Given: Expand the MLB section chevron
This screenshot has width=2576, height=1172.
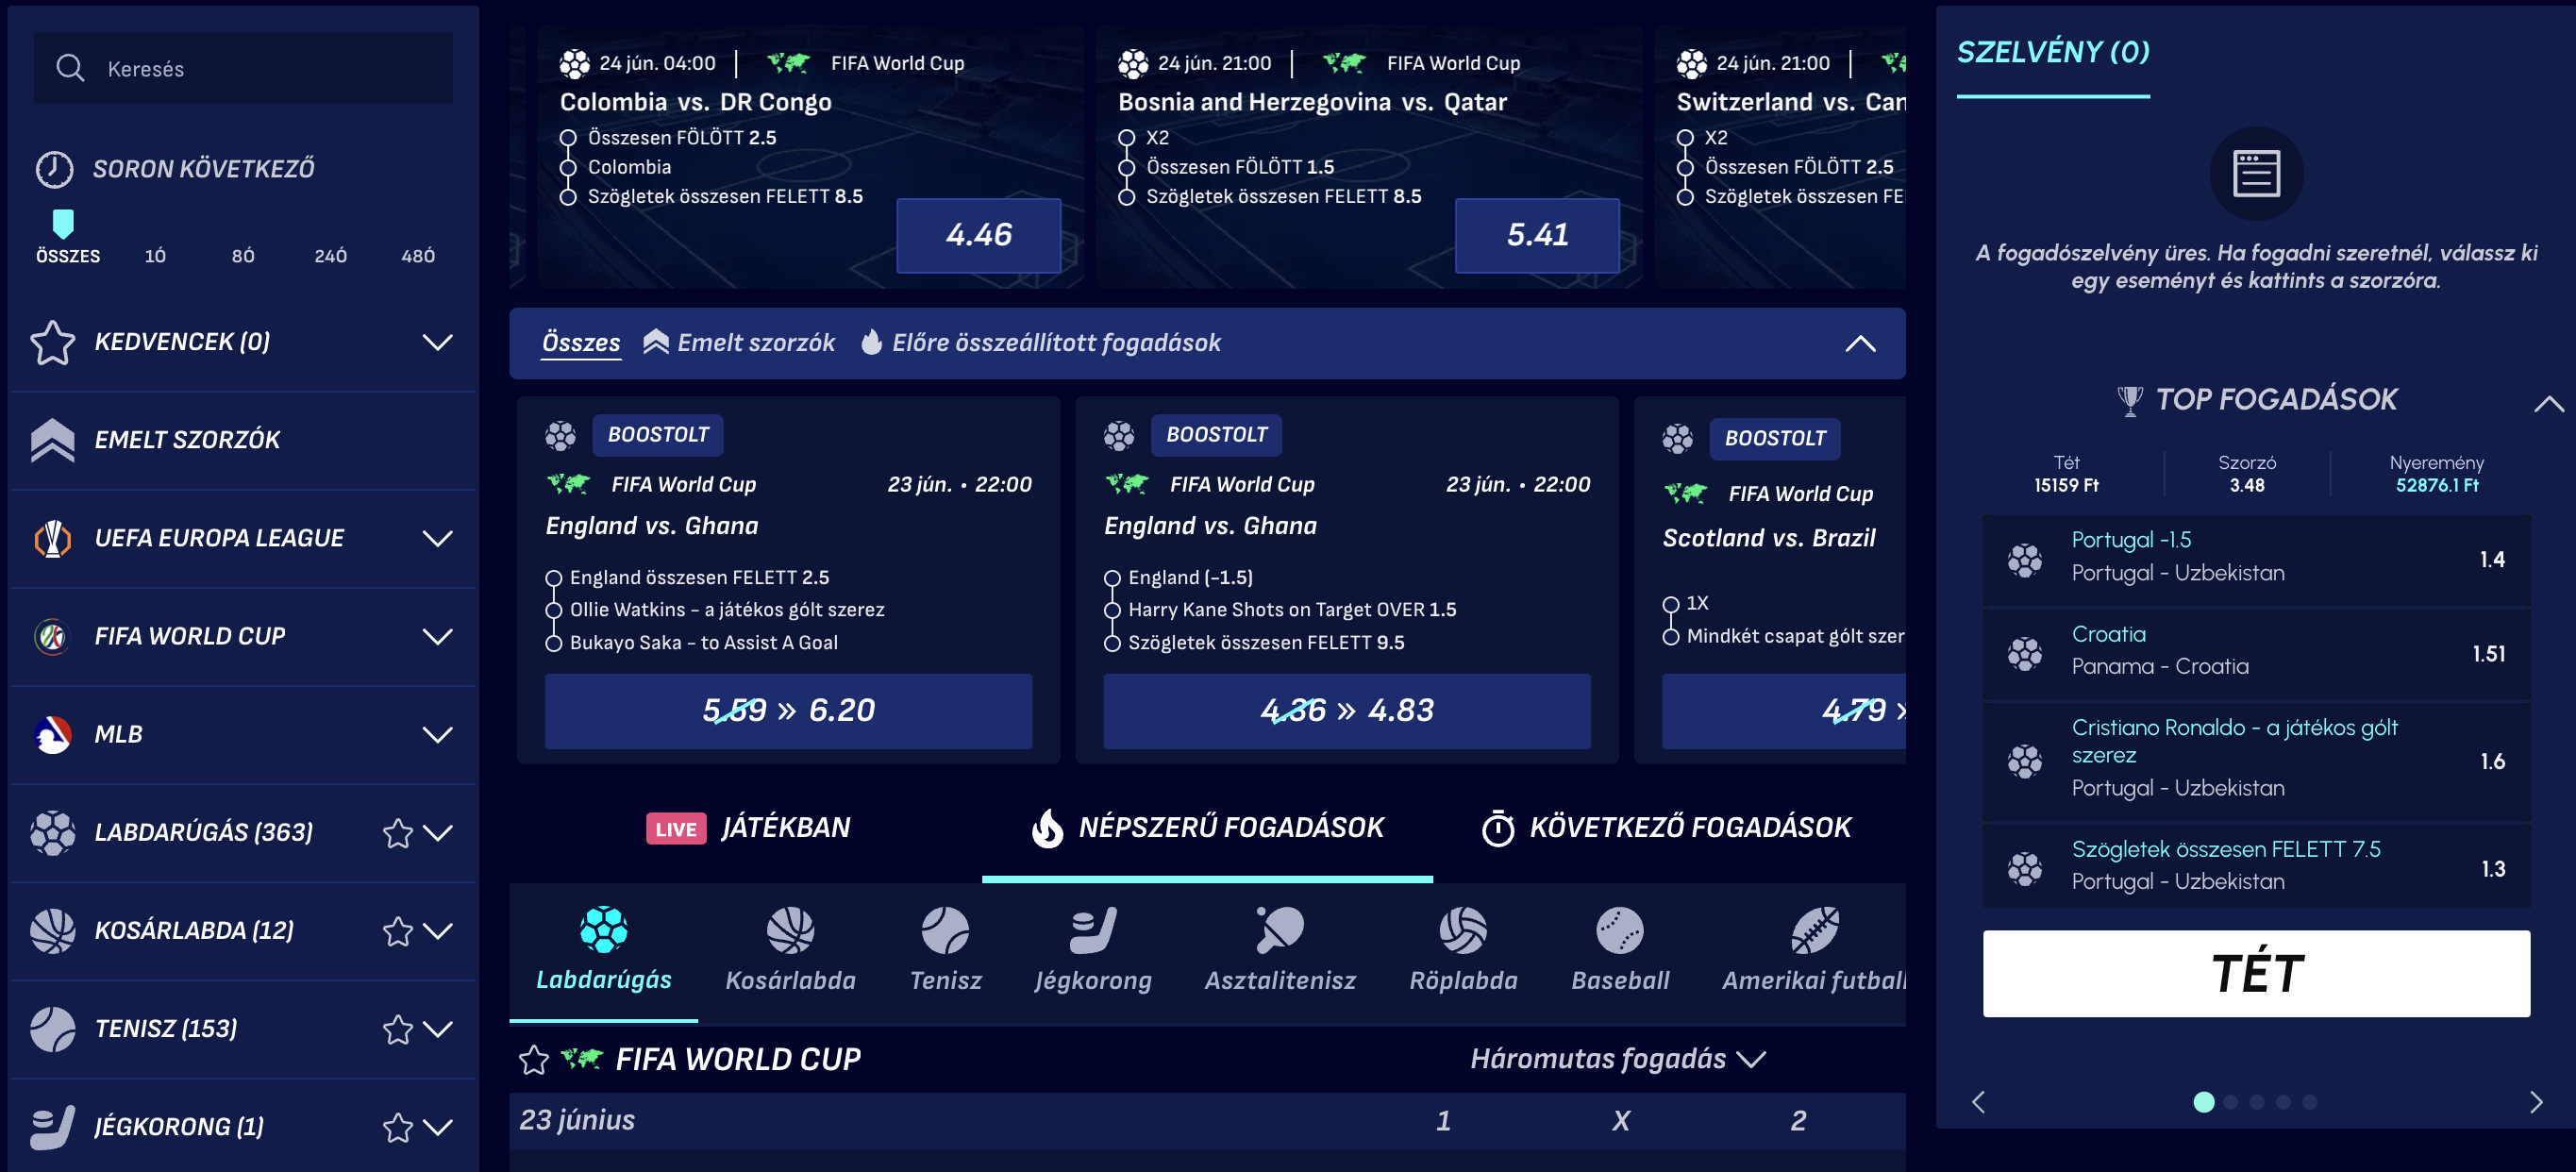Looking at the screenshot, I should click(437, 734).
